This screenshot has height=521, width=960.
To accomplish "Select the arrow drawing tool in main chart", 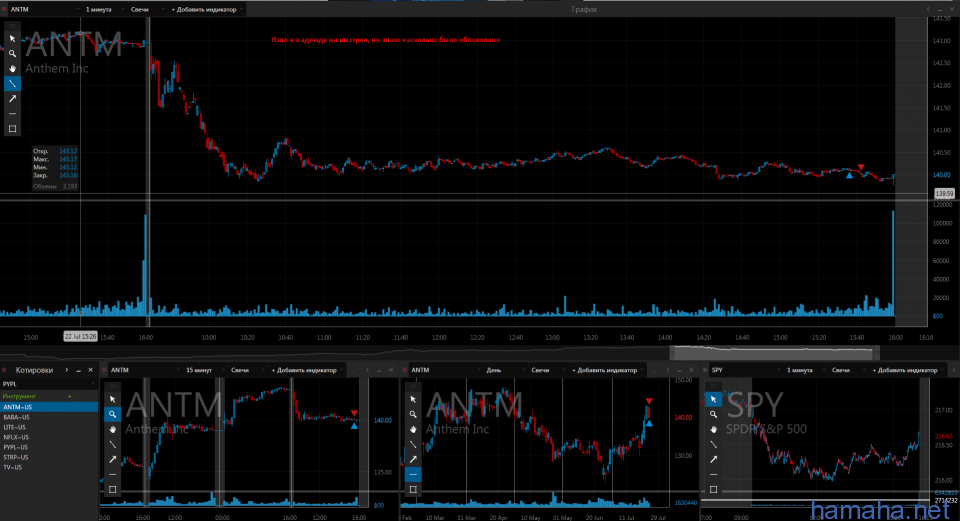I will pyautogui.click(x=12, y=99).
